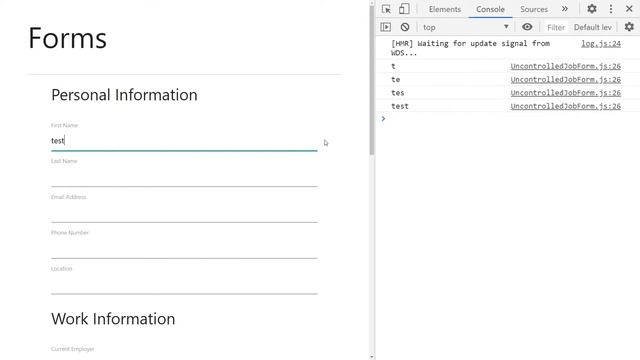
Task: Open console settings gear
Action: [629, 27]
